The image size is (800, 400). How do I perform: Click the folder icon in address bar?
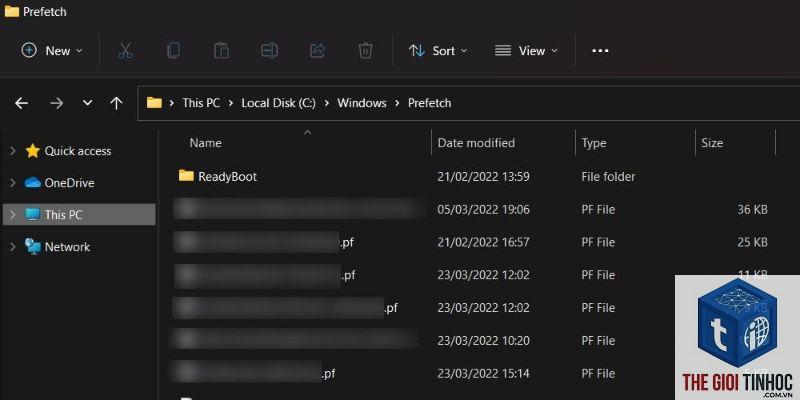click(154, 103)
